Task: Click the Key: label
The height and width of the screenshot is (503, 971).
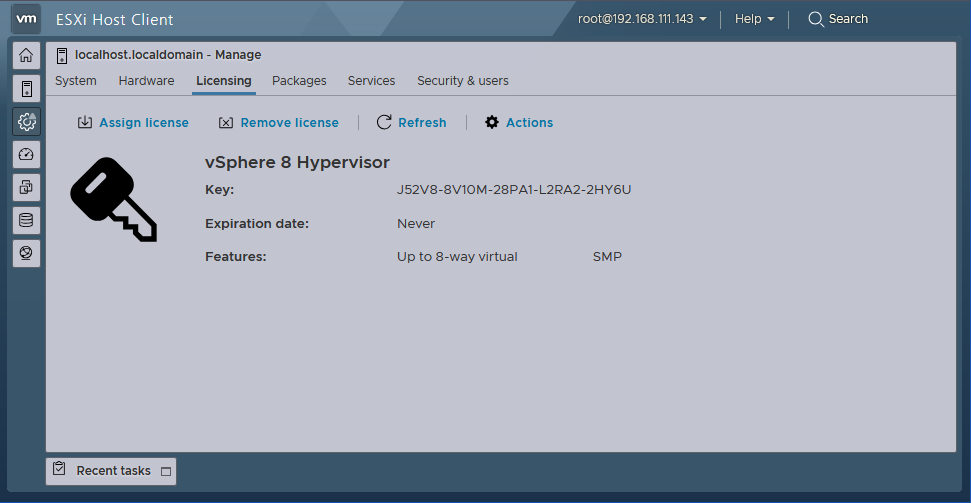Action: (x=219, y=190)
